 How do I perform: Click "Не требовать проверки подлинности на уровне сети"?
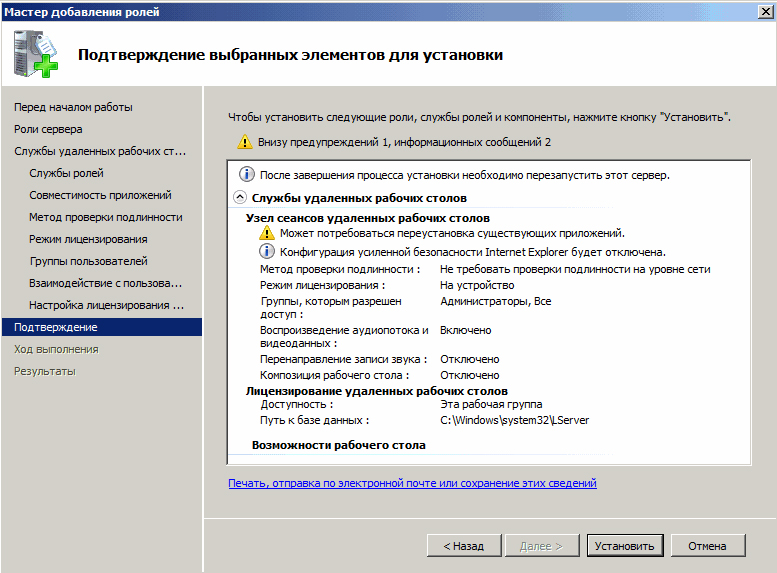click(575, 269)
